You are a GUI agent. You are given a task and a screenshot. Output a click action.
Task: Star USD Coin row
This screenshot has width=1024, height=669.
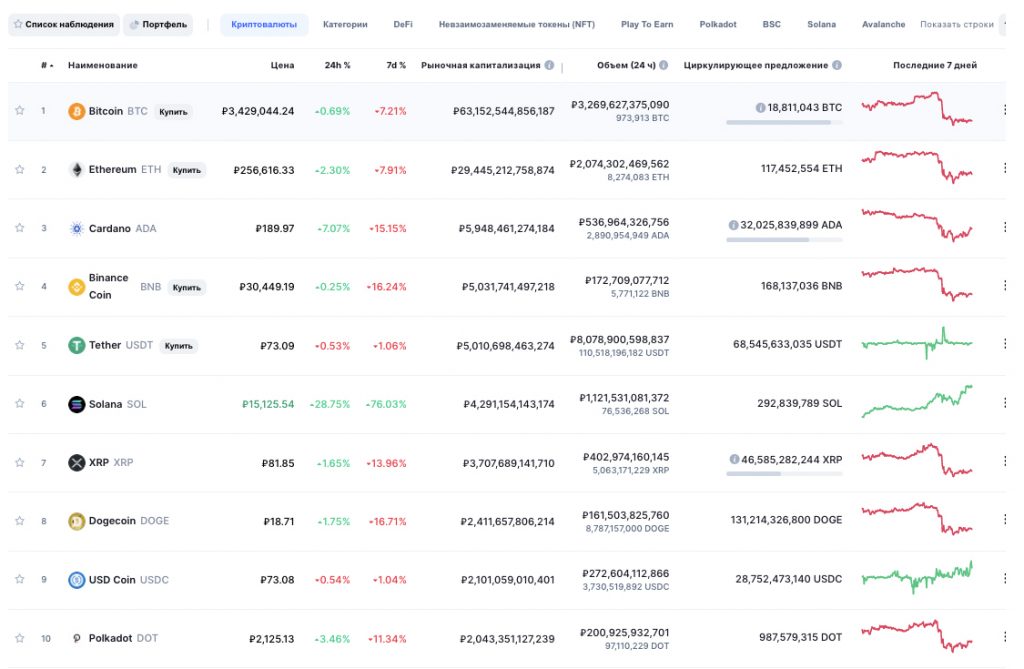point(20,579)
